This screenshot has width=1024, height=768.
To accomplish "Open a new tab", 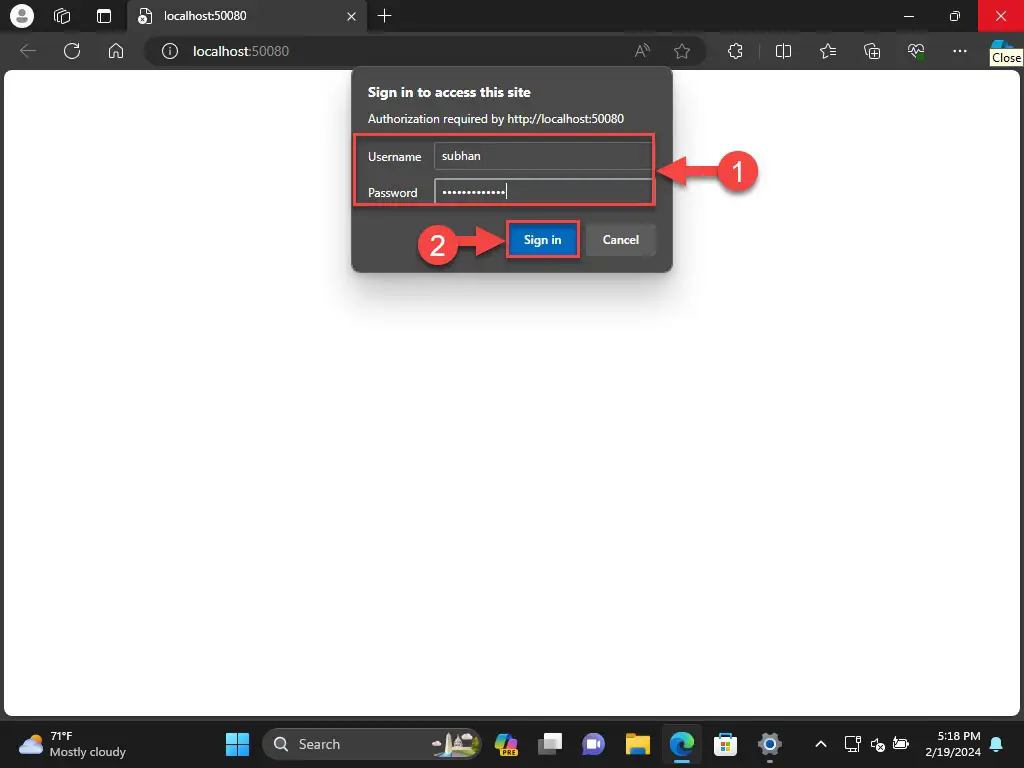I will (385, 16).
